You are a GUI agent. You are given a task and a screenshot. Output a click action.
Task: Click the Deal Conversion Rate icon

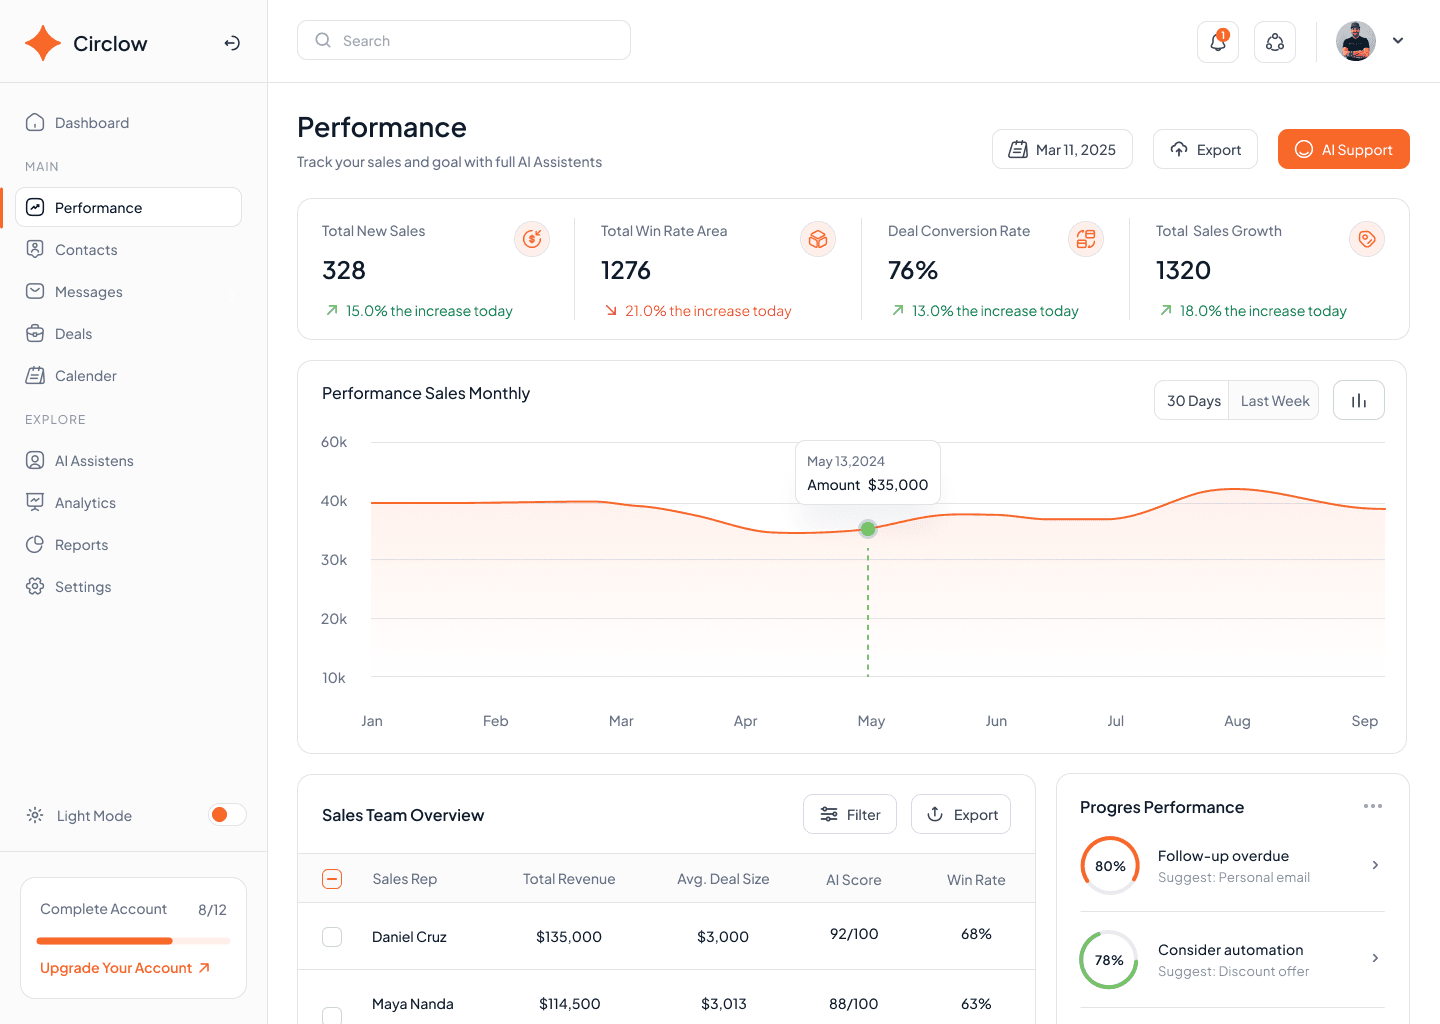click(x=1086, y=239)
